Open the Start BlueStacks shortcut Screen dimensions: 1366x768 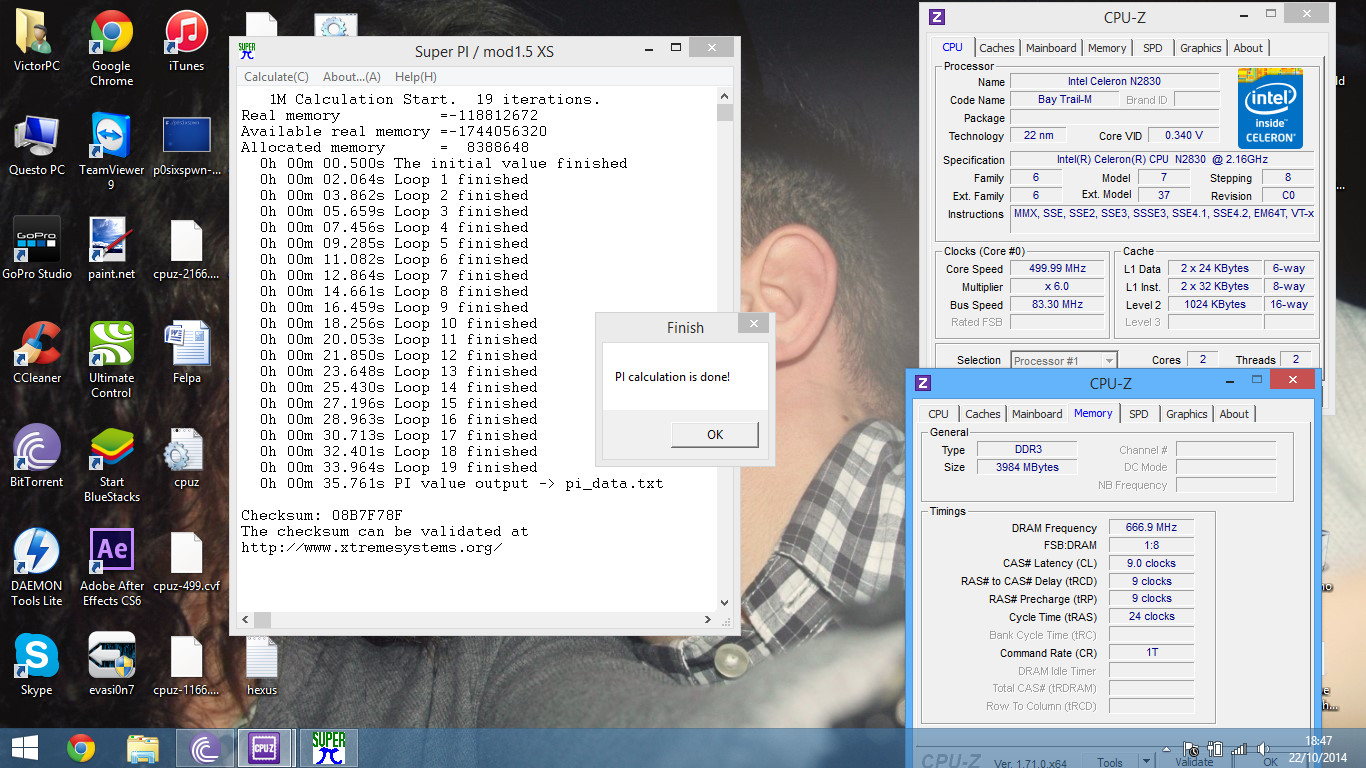coord(111,464)
